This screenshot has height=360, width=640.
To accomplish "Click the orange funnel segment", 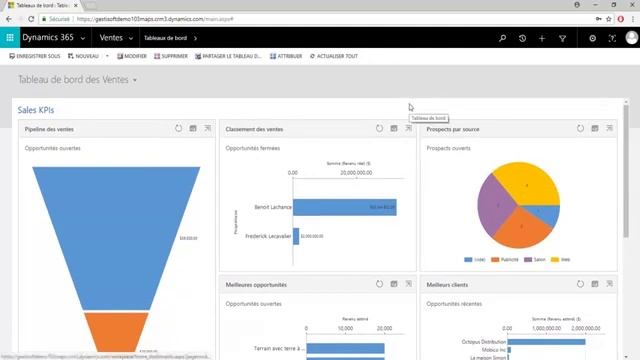I will pos(116,331).
